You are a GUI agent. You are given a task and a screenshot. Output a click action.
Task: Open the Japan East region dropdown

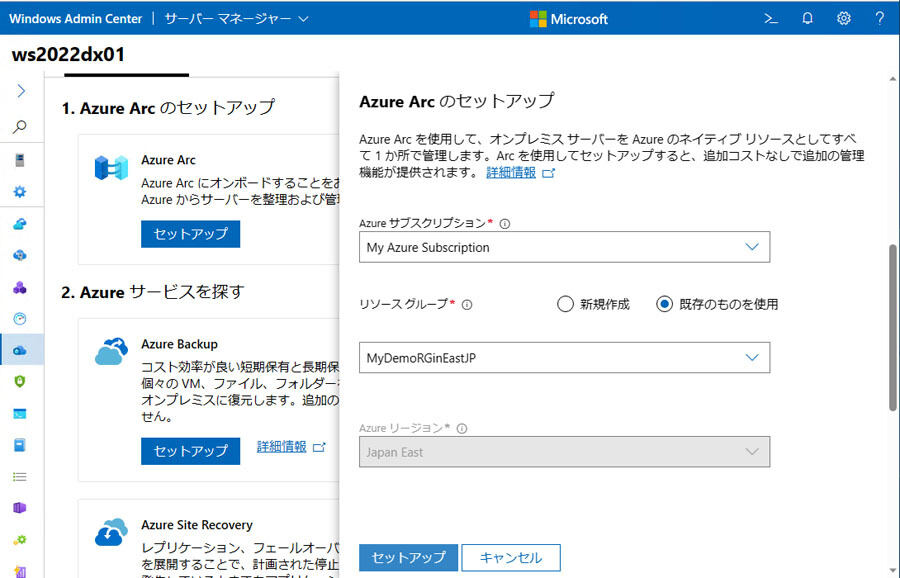point(564,452)
